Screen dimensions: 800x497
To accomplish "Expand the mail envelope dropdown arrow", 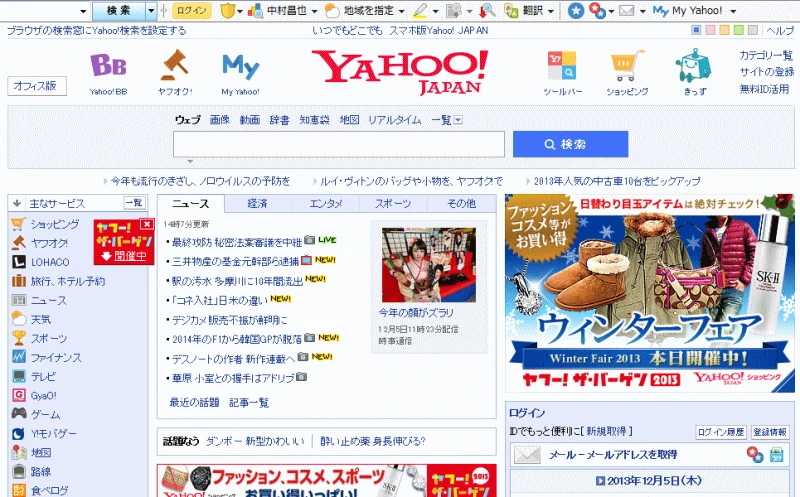I will [x=642, y=11].
